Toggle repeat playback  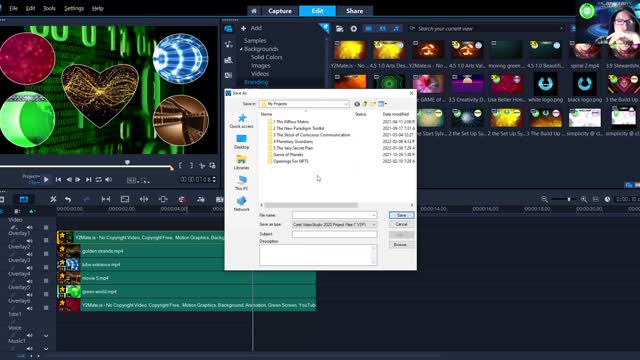98,180
